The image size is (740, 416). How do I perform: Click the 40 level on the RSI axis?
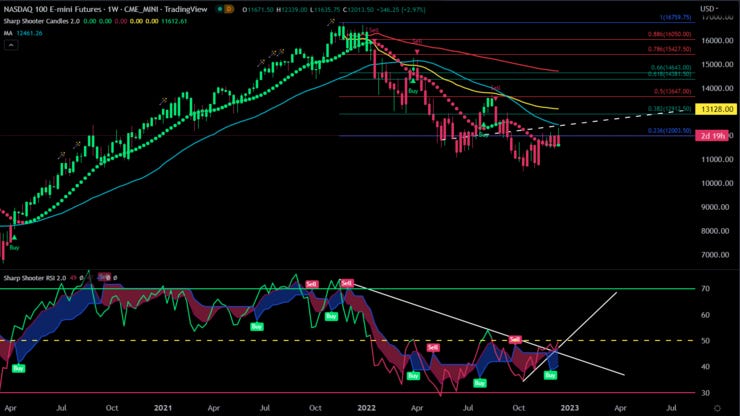pos(706,366)
